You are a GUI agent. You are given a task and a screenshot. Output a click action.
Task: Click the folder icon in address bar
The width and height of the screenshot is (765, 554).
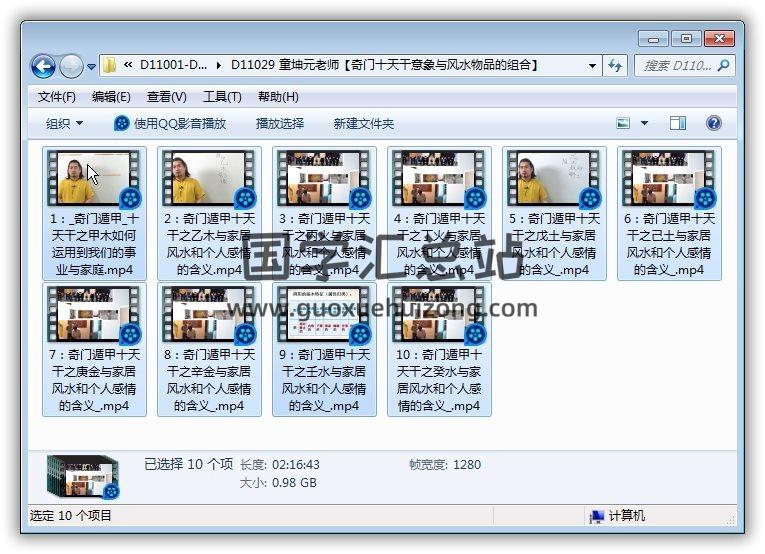point(110,65)
